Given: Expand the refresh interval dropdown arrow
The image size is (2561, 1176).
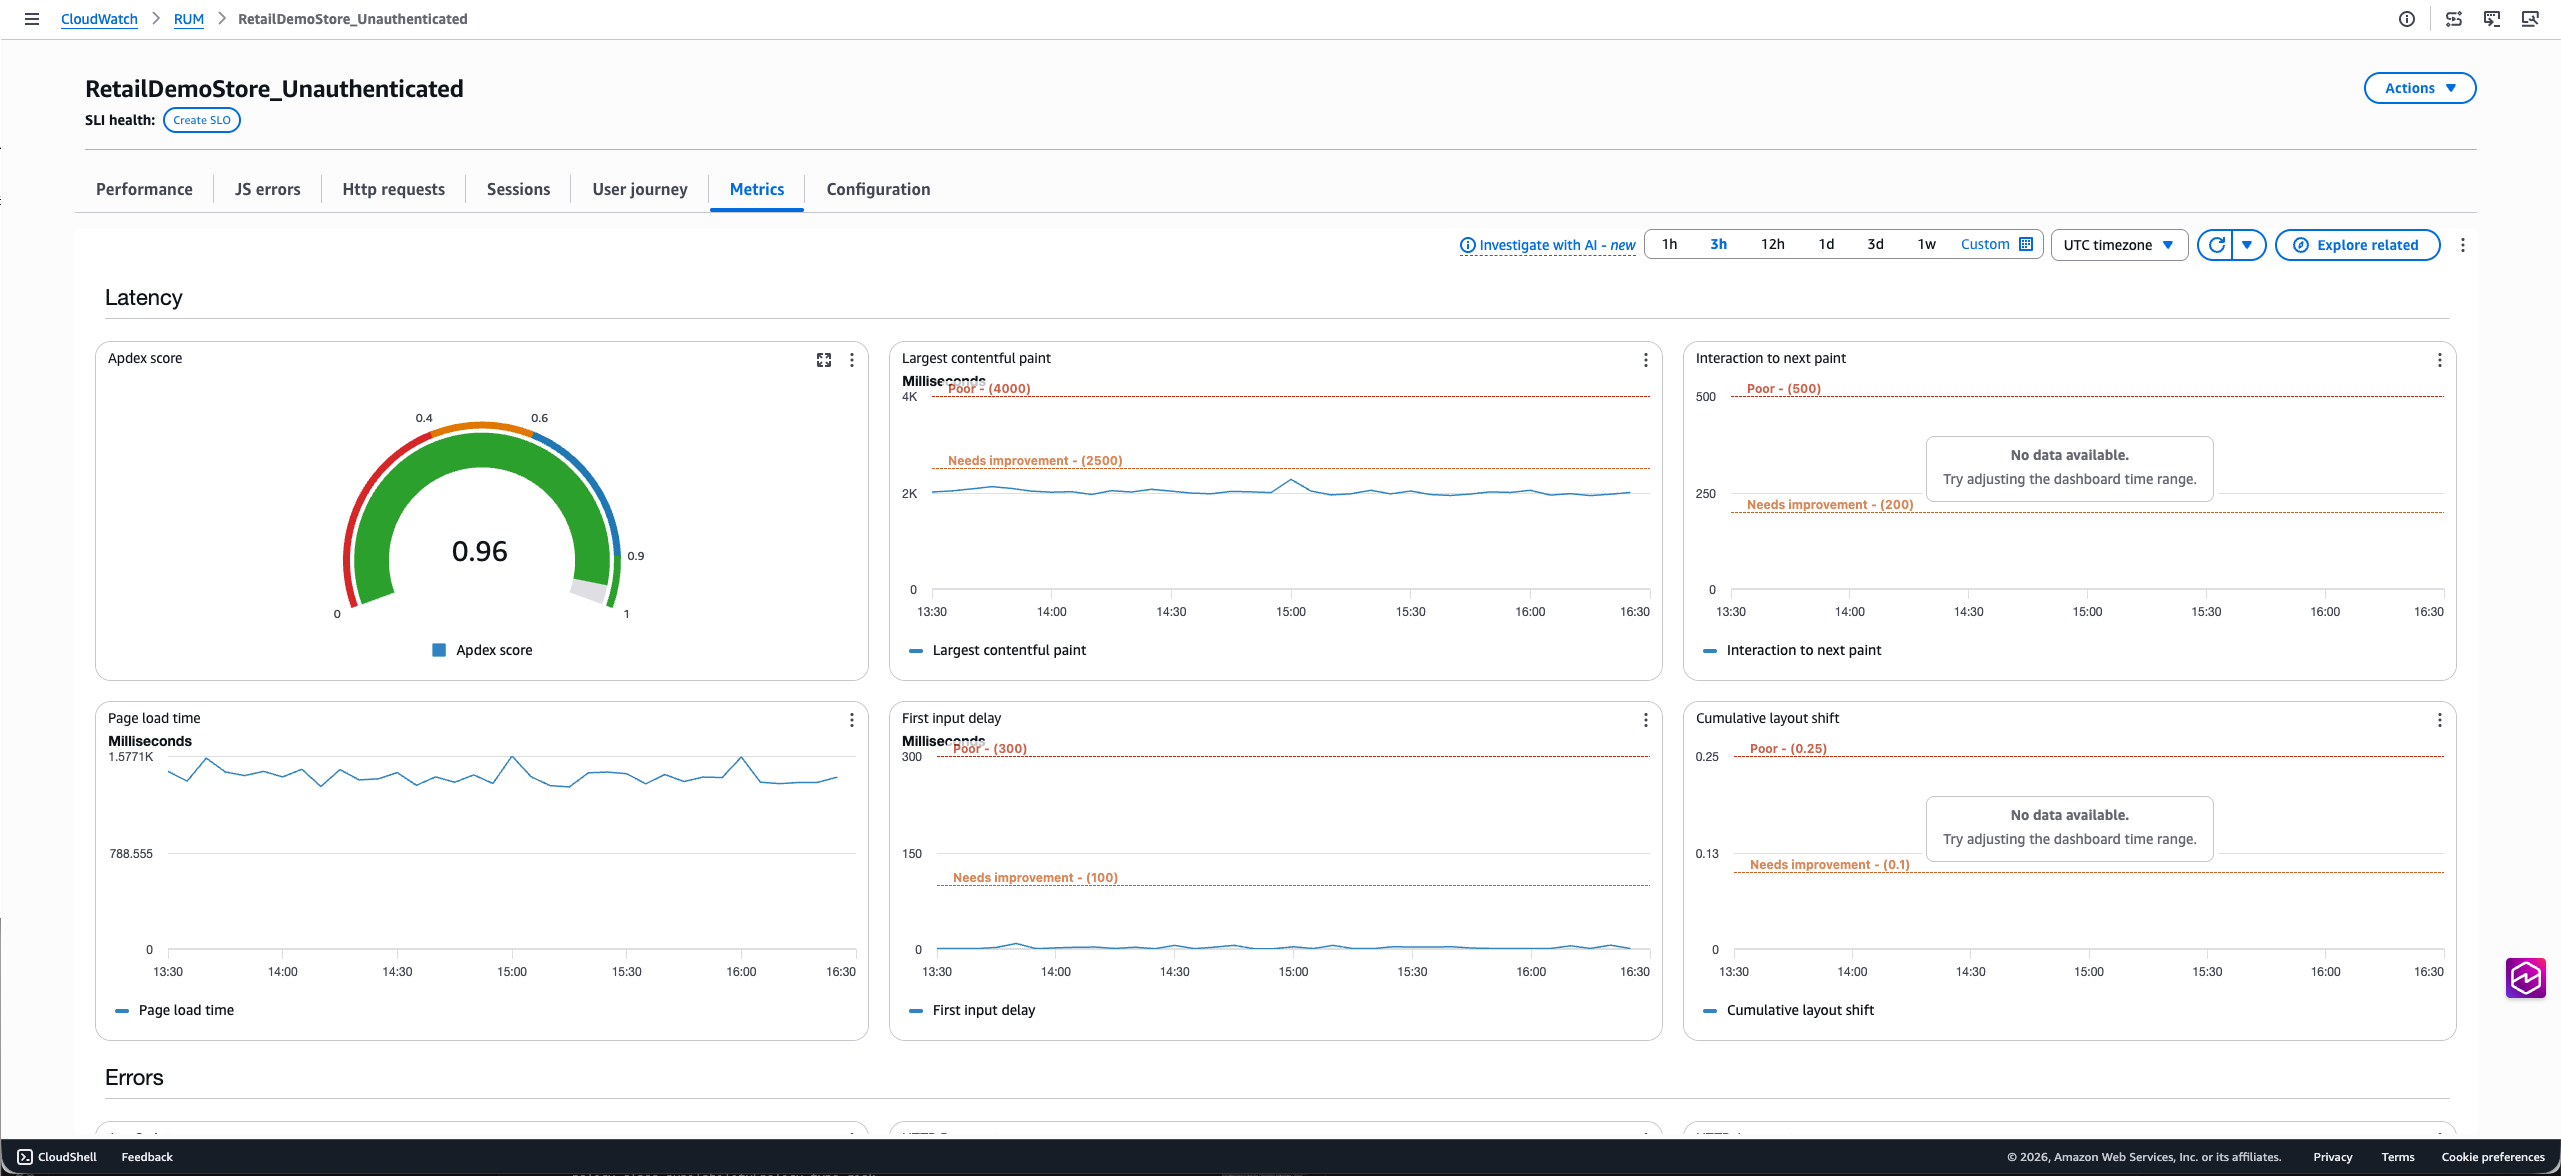Looking at the screenshot, I should [x=2248, y=245].
